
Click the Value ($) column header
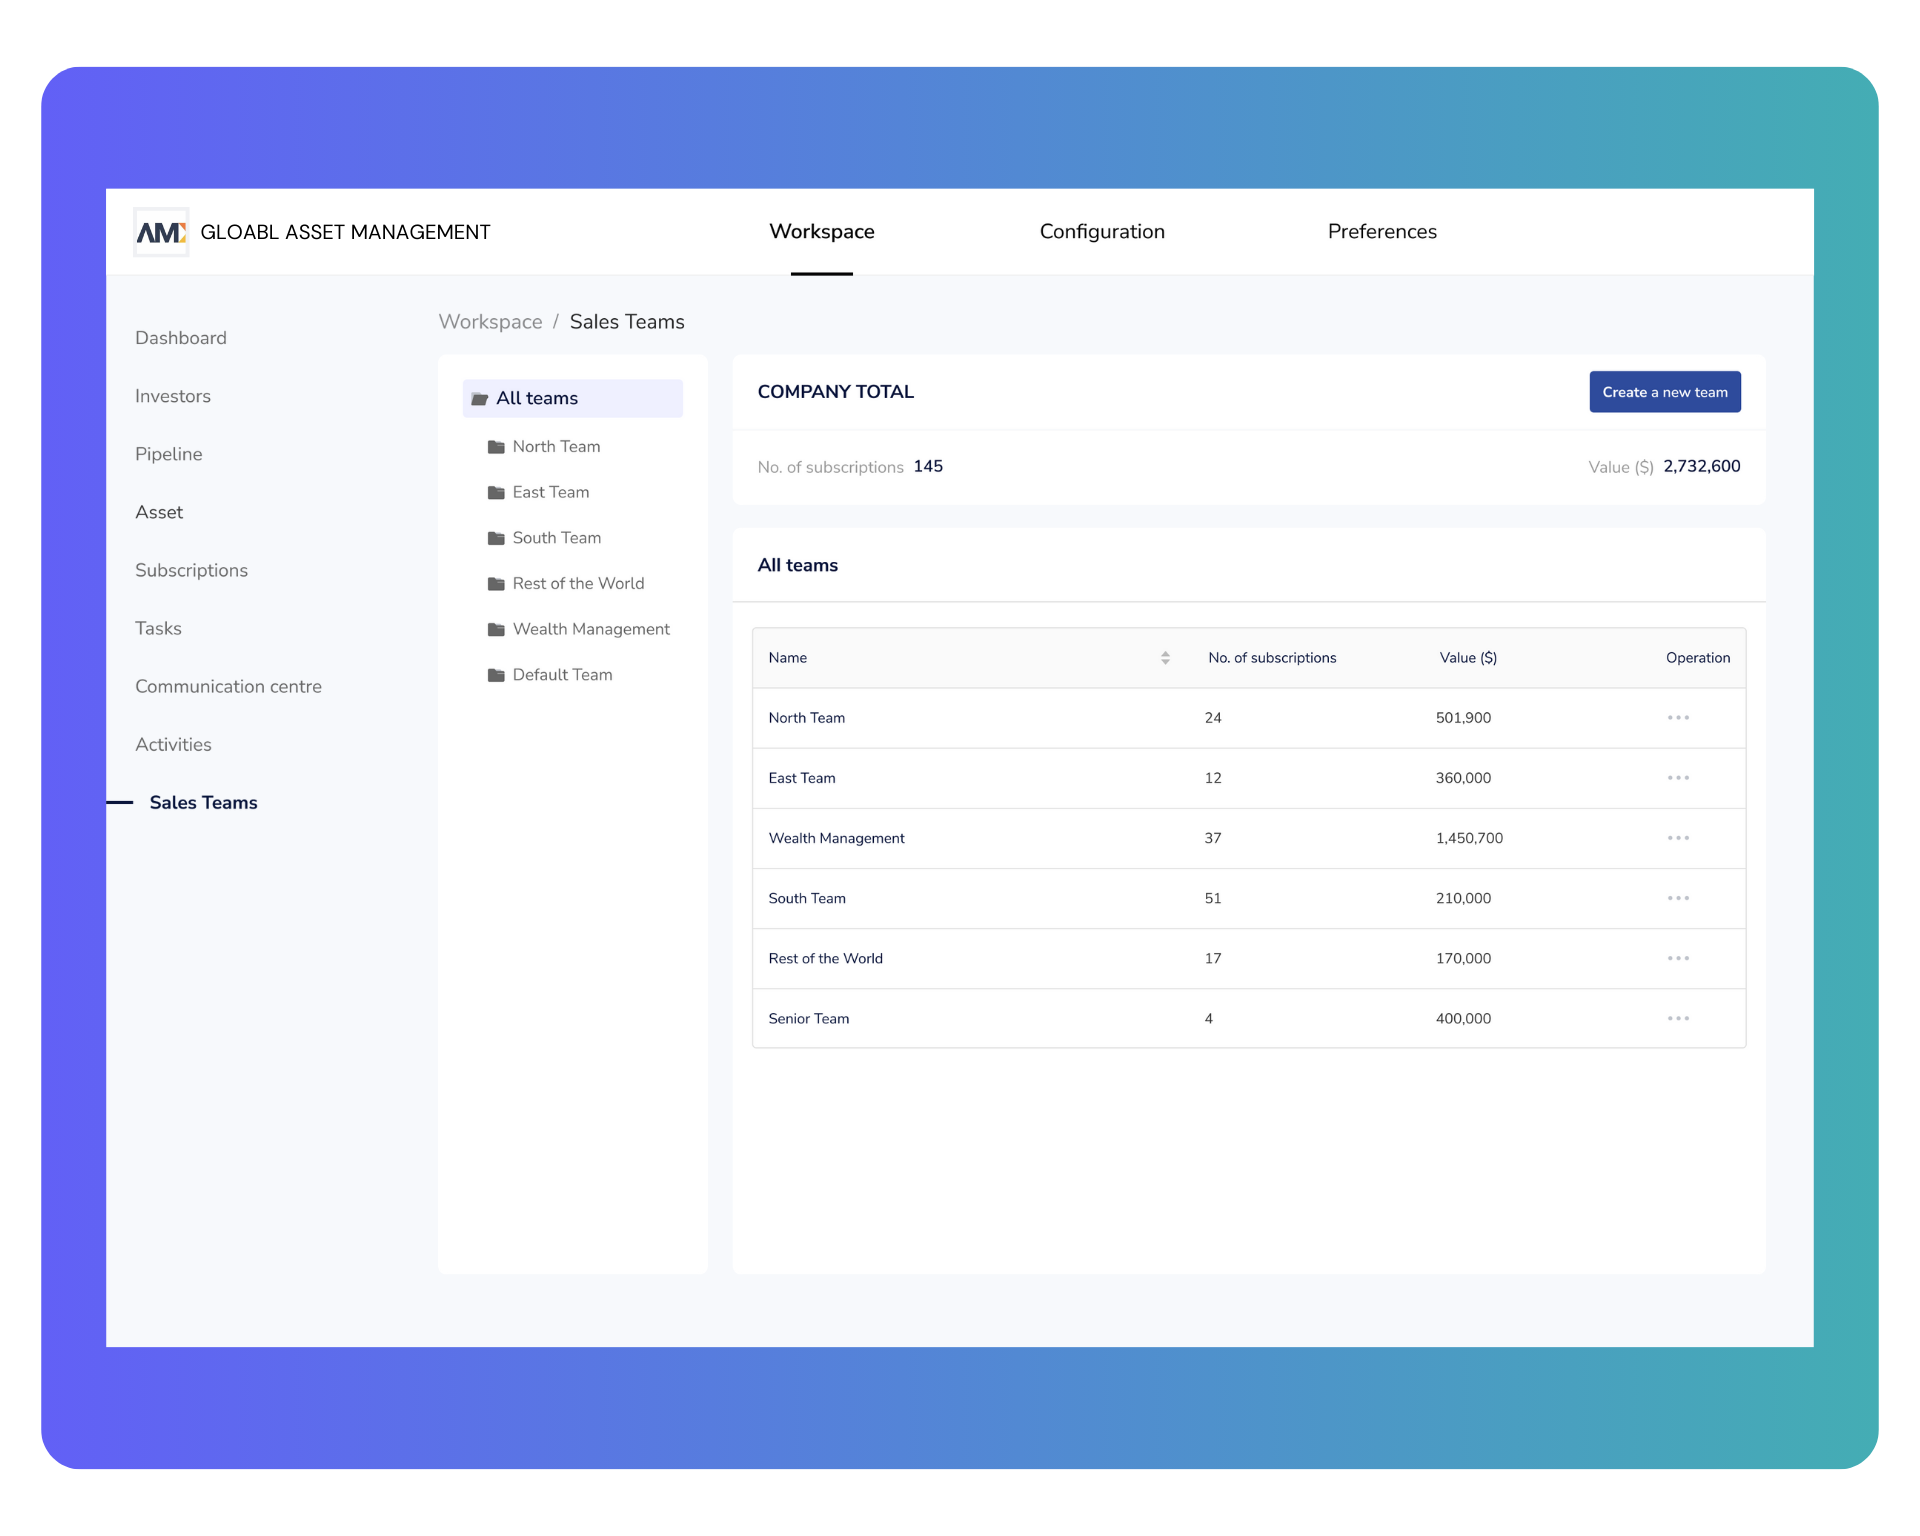tap(1468, 658)
